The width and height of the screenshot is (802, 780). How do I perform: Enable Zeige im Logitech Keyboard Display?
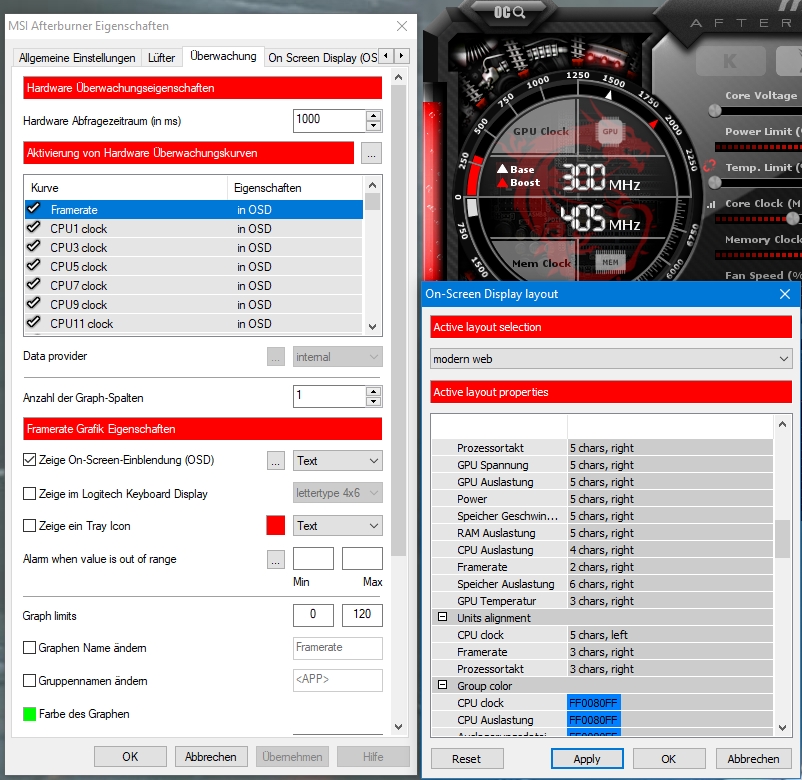tap(30, 494)
